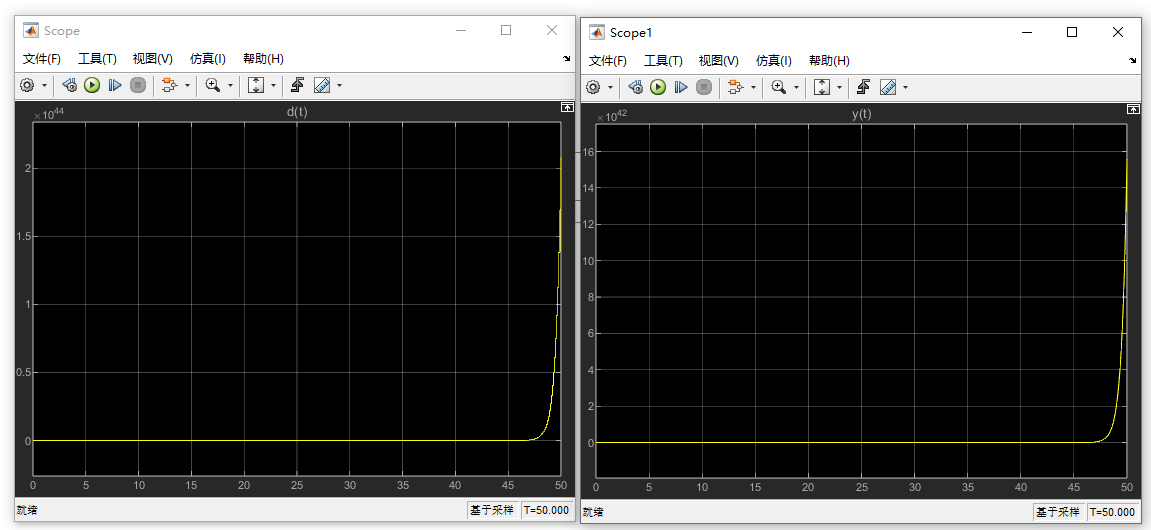Click d(t) plot title
This screenshot has height=530, width=1151.
296,112
